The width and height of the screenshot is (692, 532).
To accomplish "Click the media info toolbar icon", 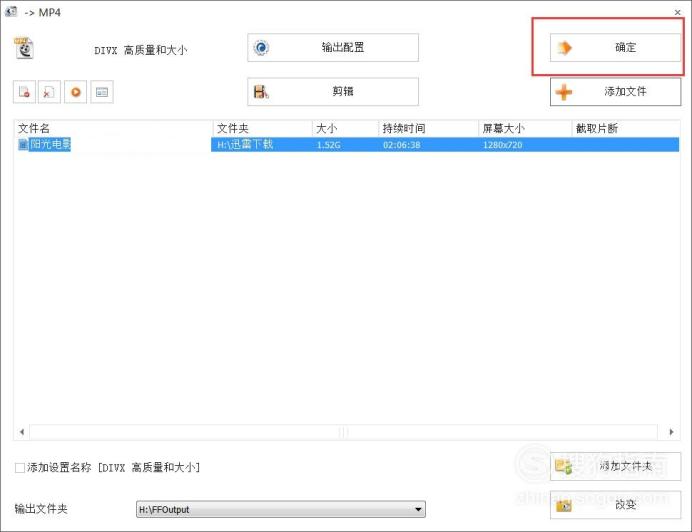I will tap(102, 92).
